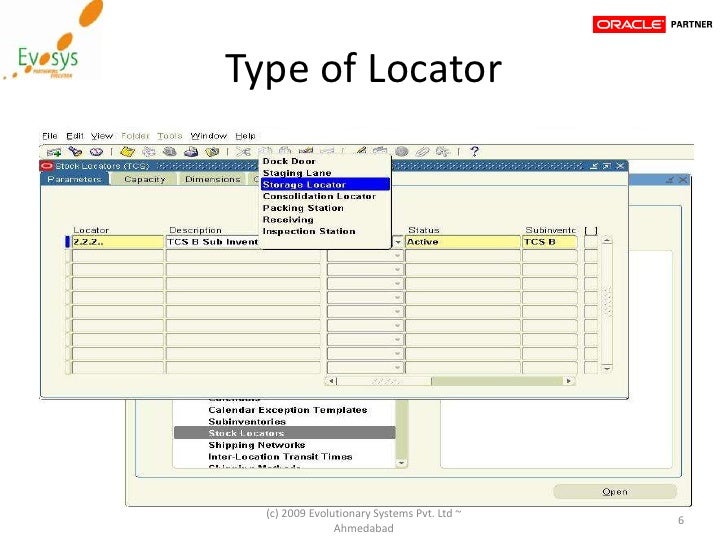Open the Tools menu
Screen dimensions: 728x546
169,136
